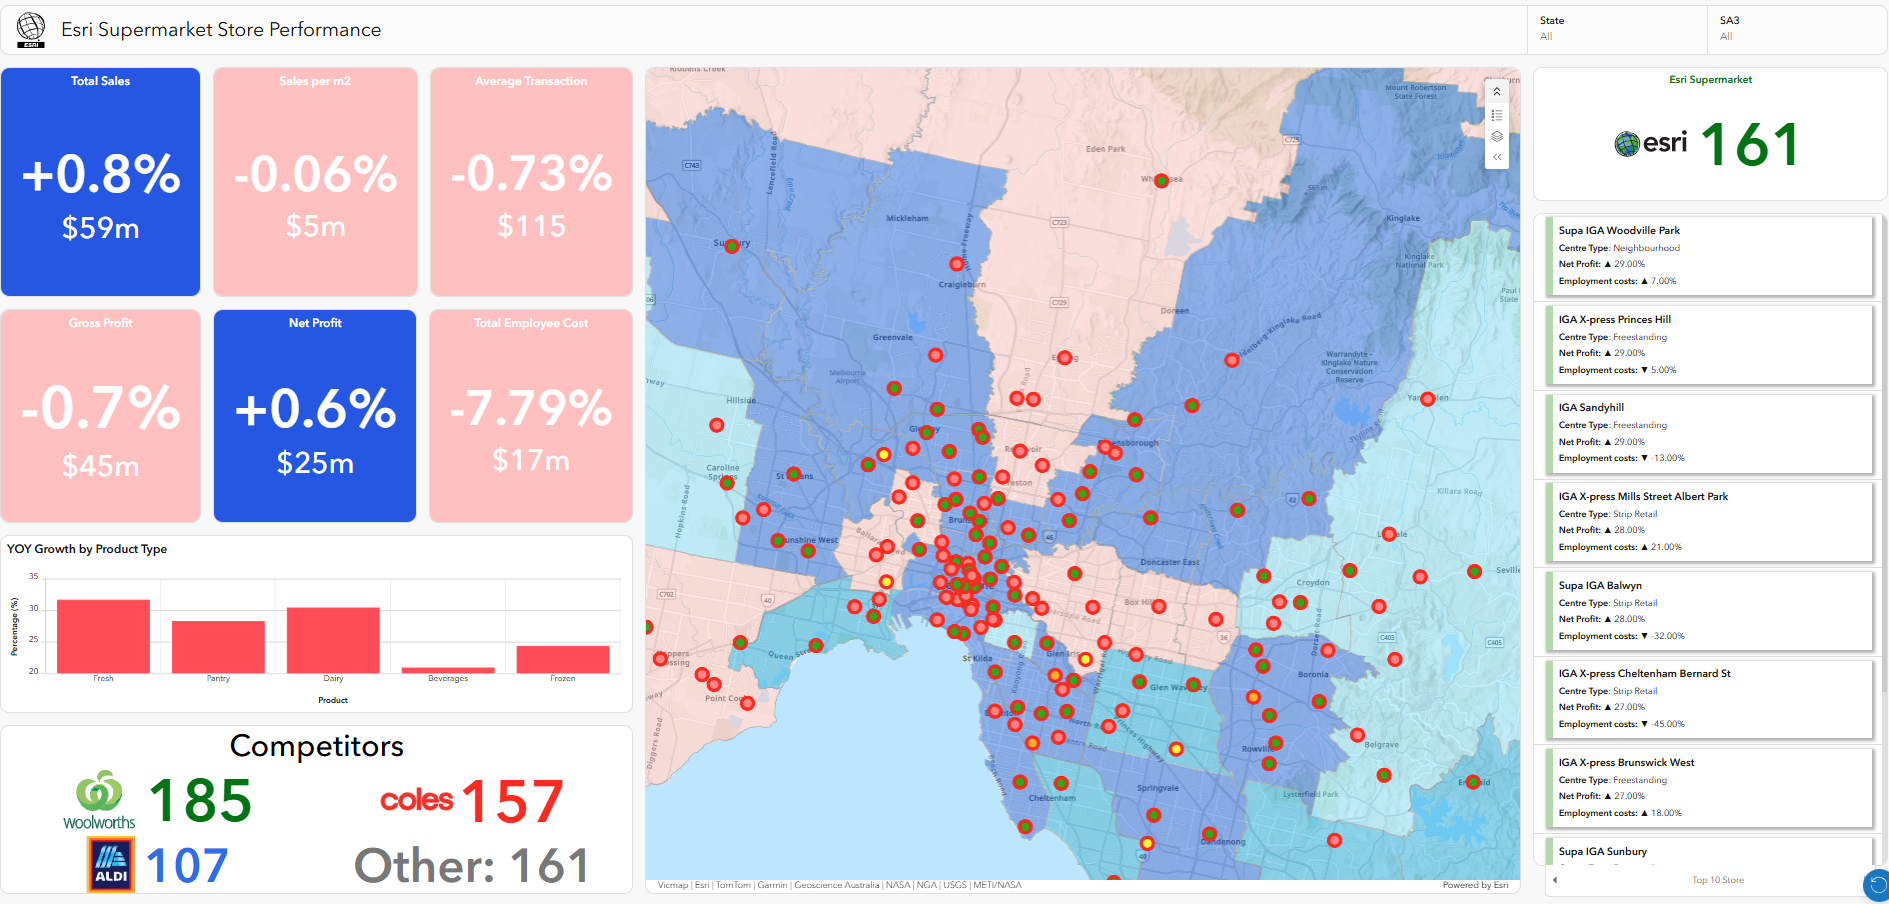Select IGA X-press Princes Hill list item
1889x904 pixels.
pyautogui.click(x=1708, y=345)
